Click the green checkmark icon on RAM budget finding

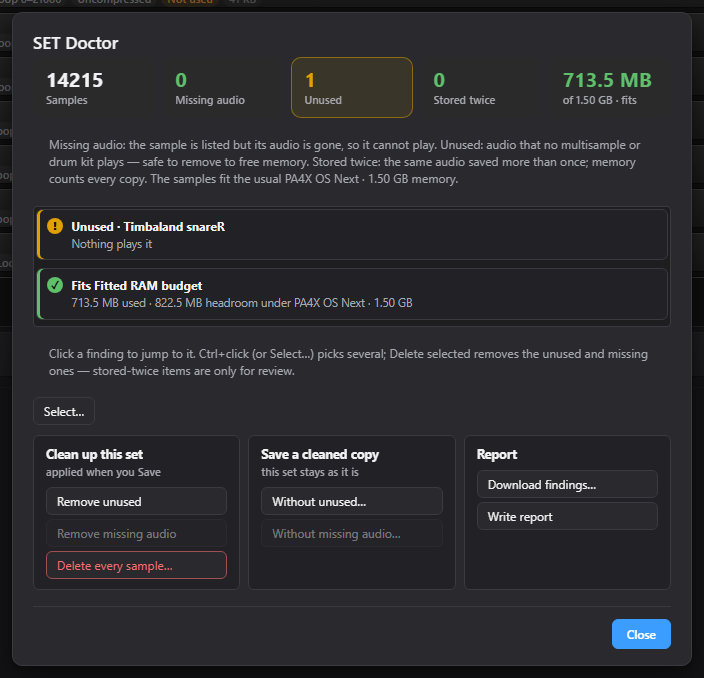[55, 285]
